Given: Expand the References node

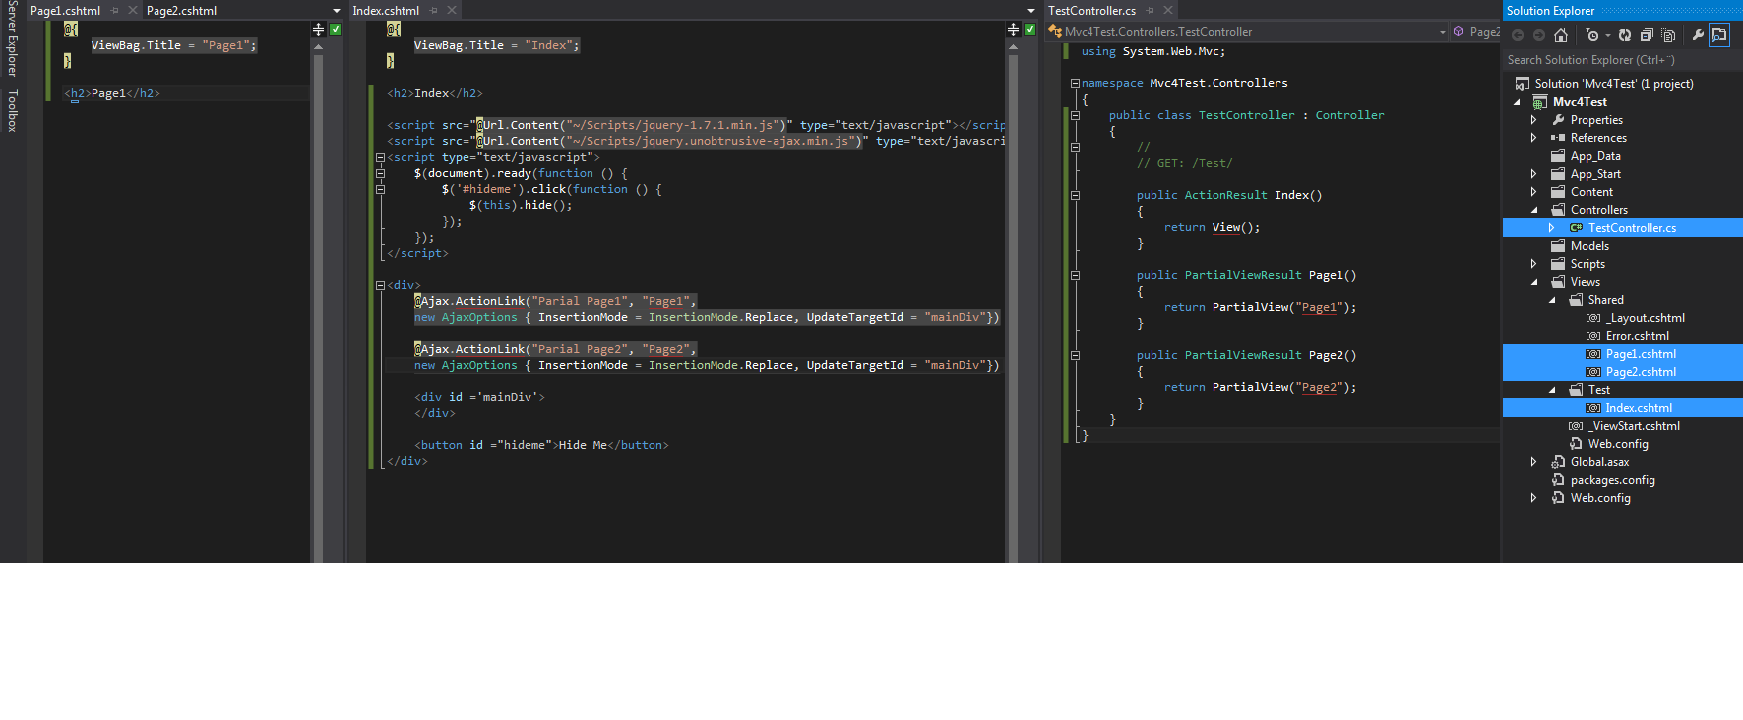Looking at the screenshot, I should pyautogui.click(x=1534, y=138).
